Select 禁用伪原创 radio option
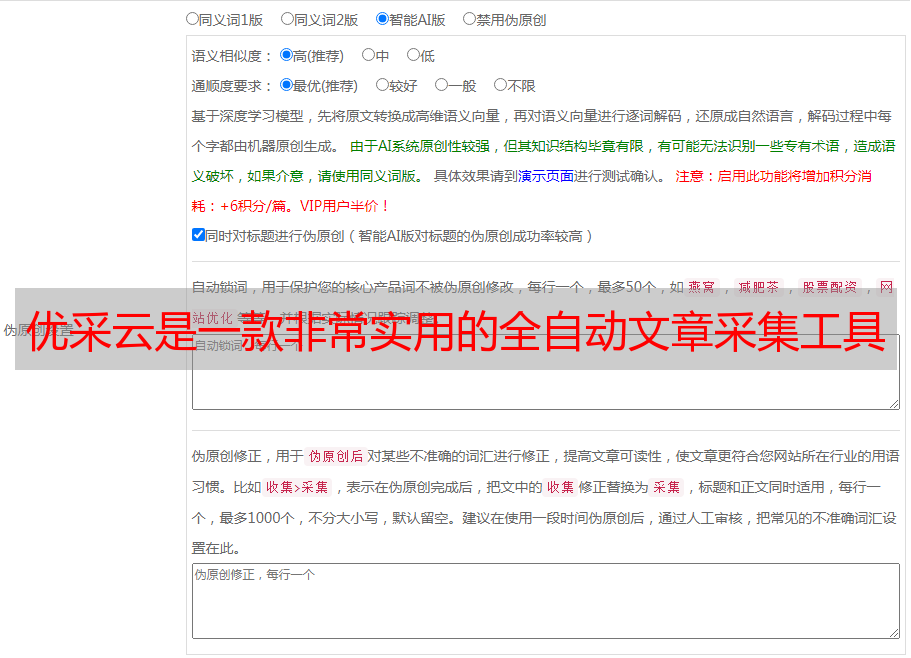Viewport: 911px width, 658px height. coord(469,19)
